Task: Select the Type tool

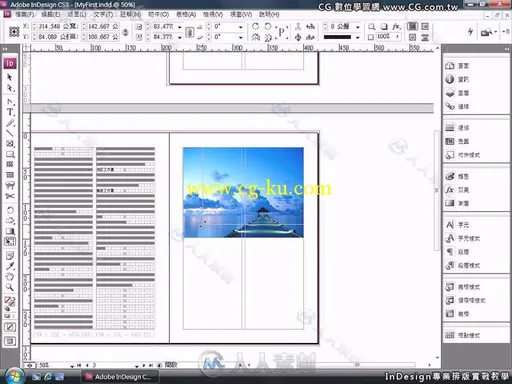Action: click(10, 112)
